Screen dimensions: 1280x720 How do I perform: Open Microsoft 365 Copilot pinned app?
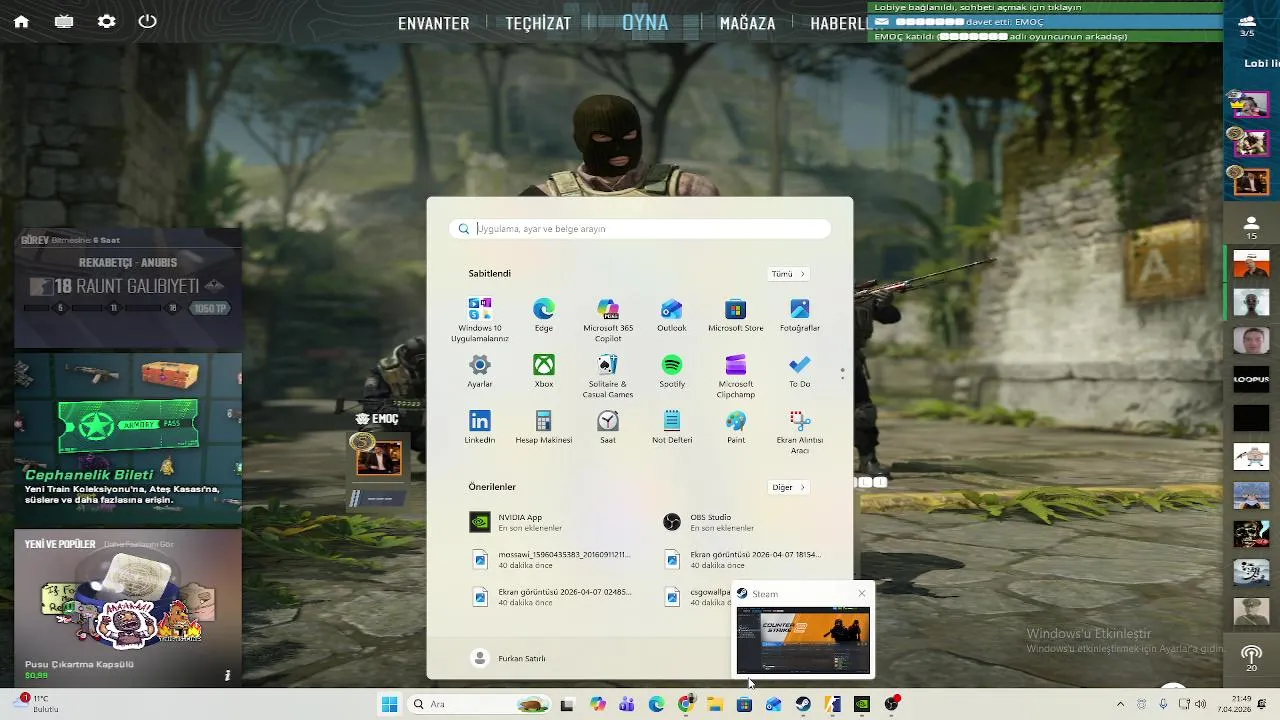608,319
